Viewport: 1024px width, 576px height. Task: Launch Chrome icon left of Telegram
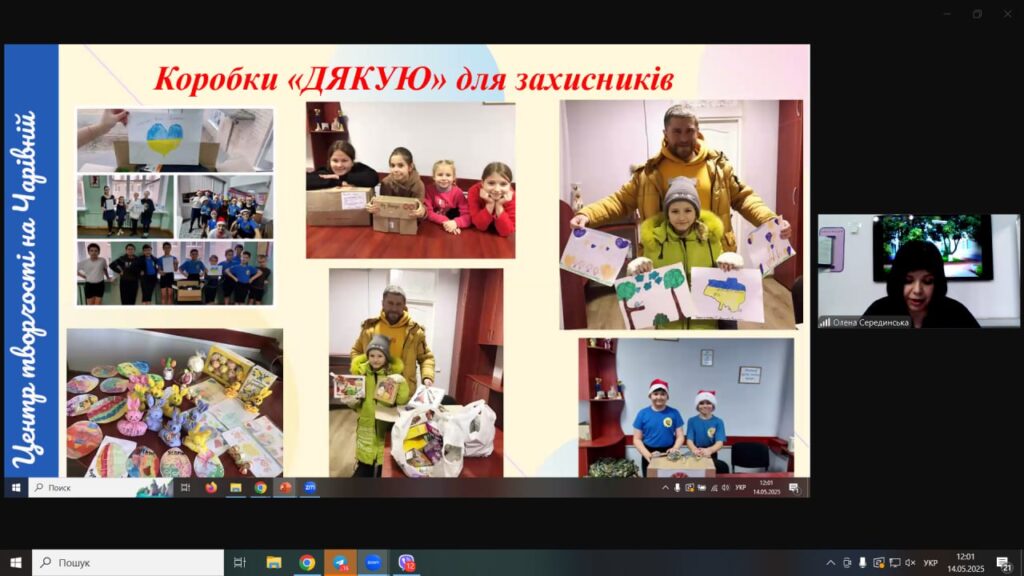(307, 562)
